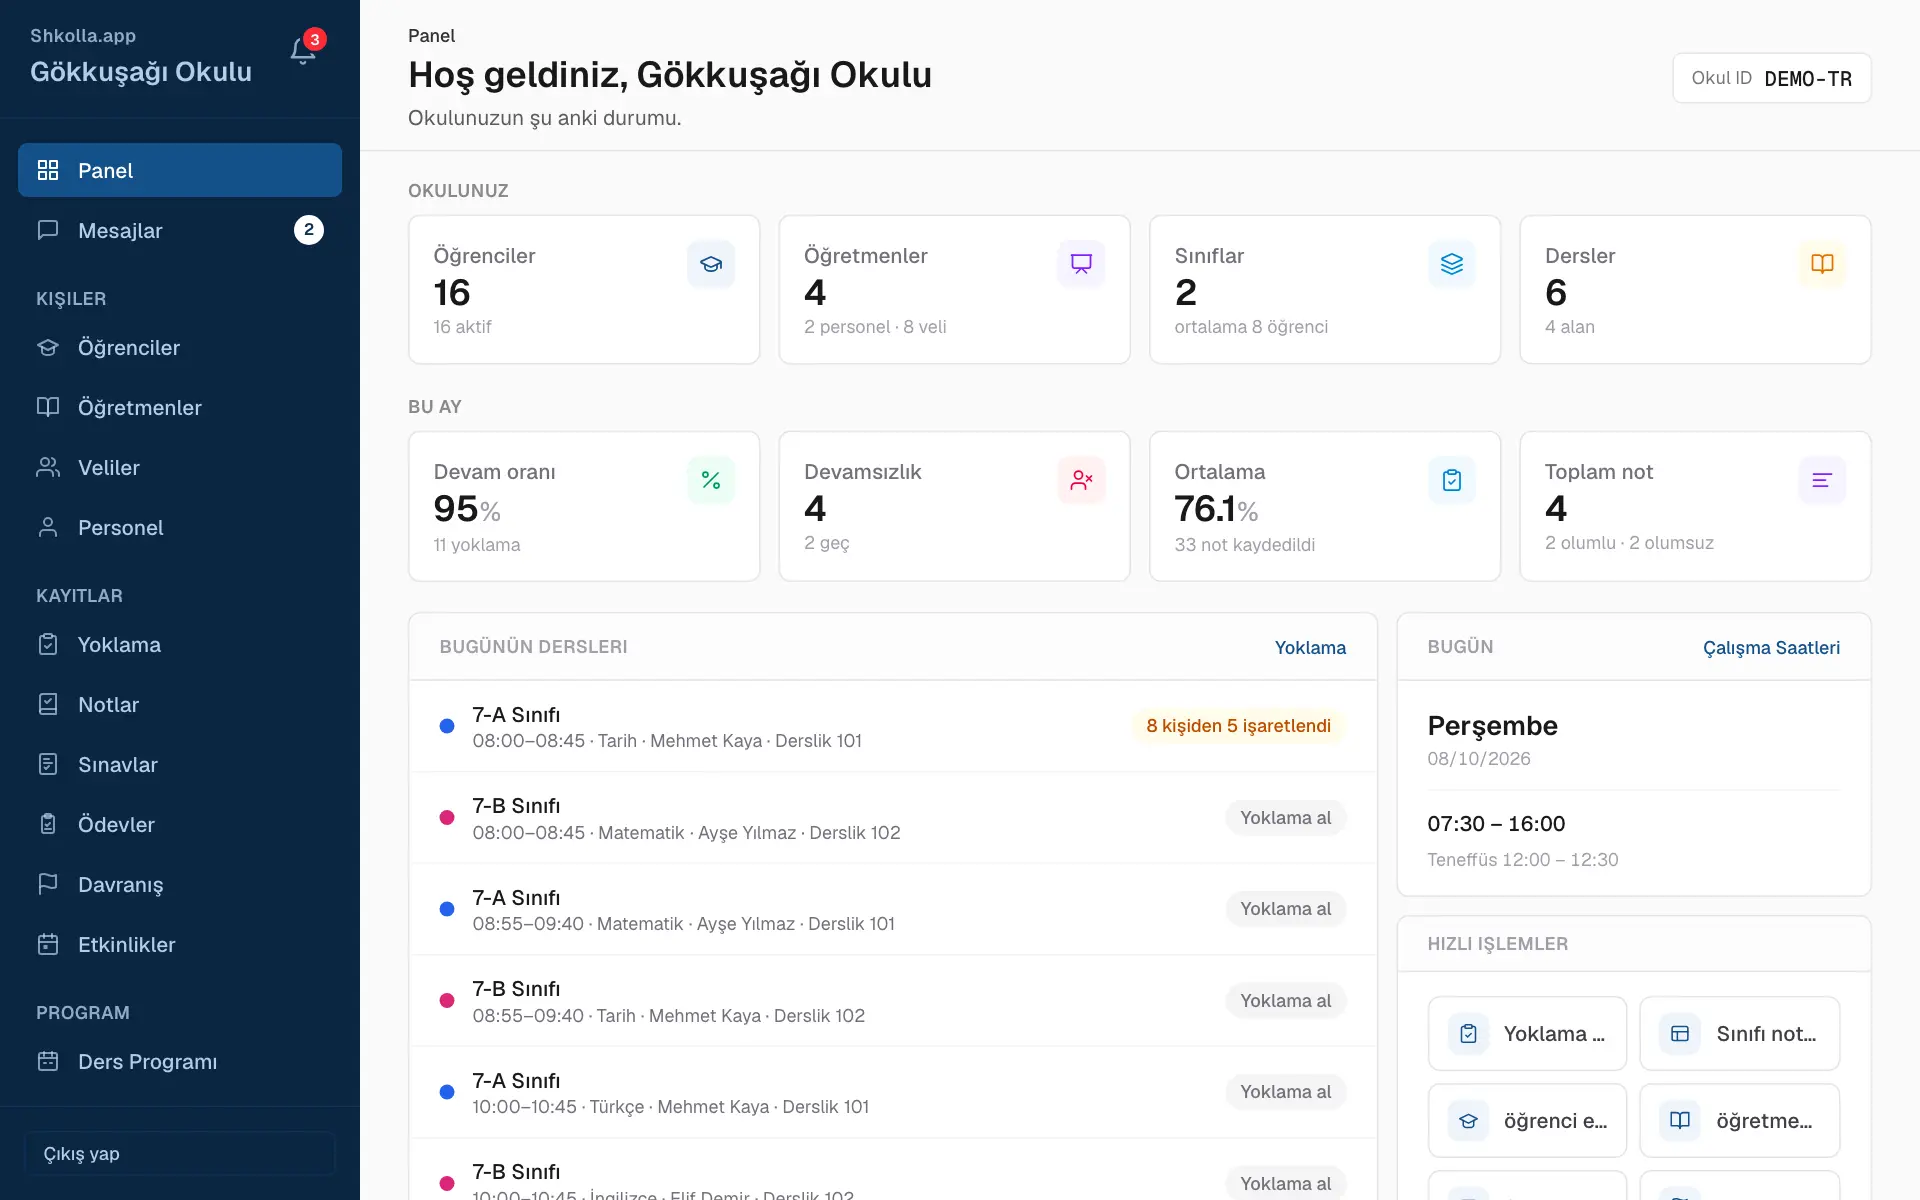1920x1200 pixels.
Task: Open Mesajlar in the sidebar
Action: tap(180, 230)
